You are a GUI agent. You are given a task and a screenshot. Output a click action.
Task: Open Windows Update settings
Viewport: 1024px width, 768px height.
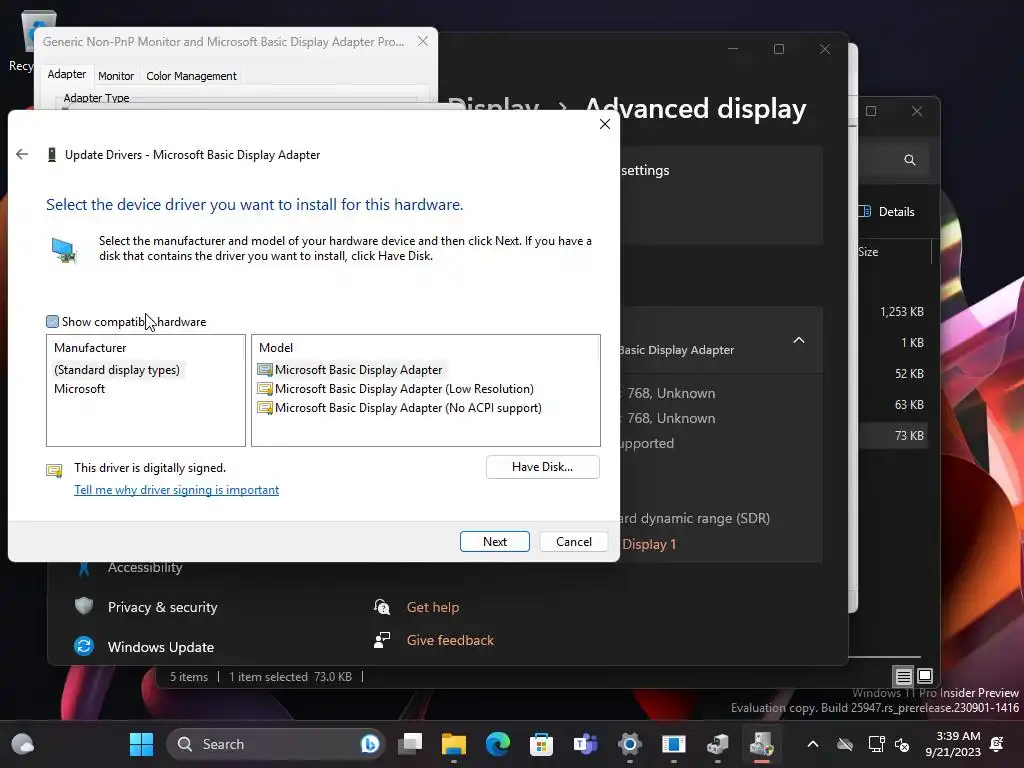[x=161, y=647]
